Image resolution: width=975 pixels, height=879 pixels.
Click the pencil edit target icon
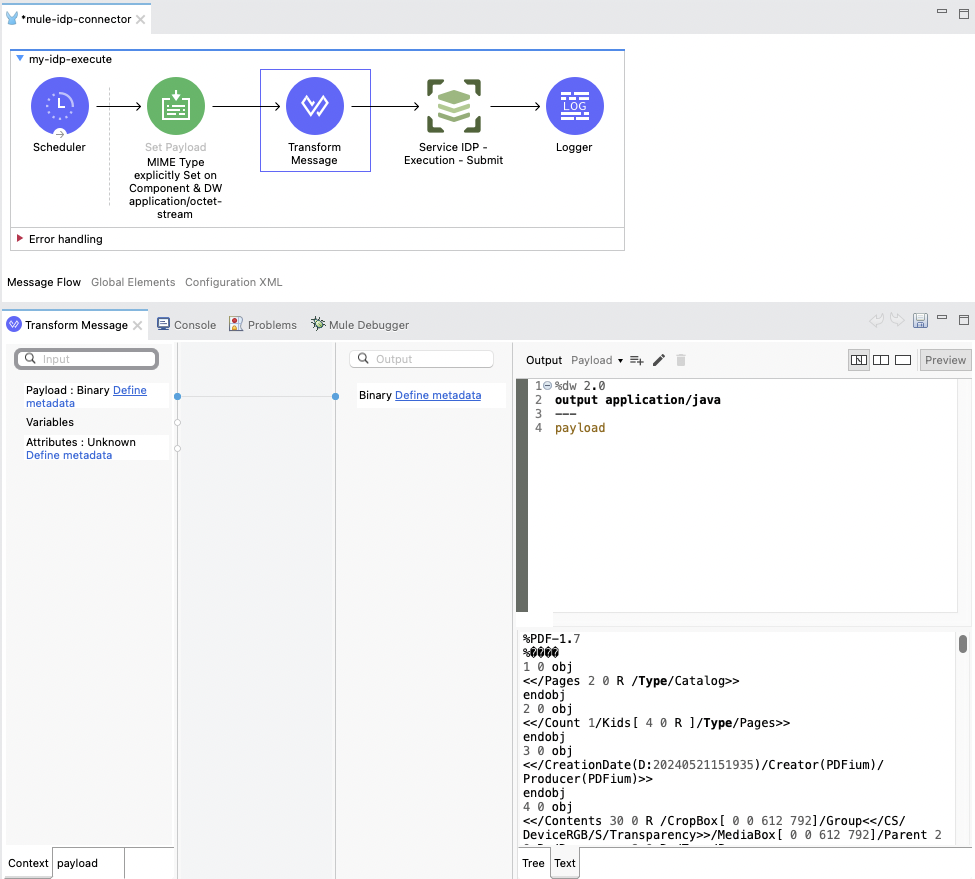coord(659,360)
